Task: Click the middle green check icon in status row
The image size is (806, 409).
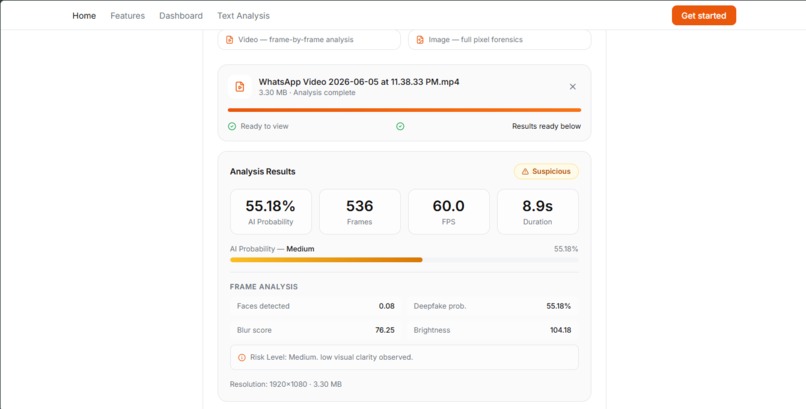Action: pyautogui.click(x=400, y=126)
